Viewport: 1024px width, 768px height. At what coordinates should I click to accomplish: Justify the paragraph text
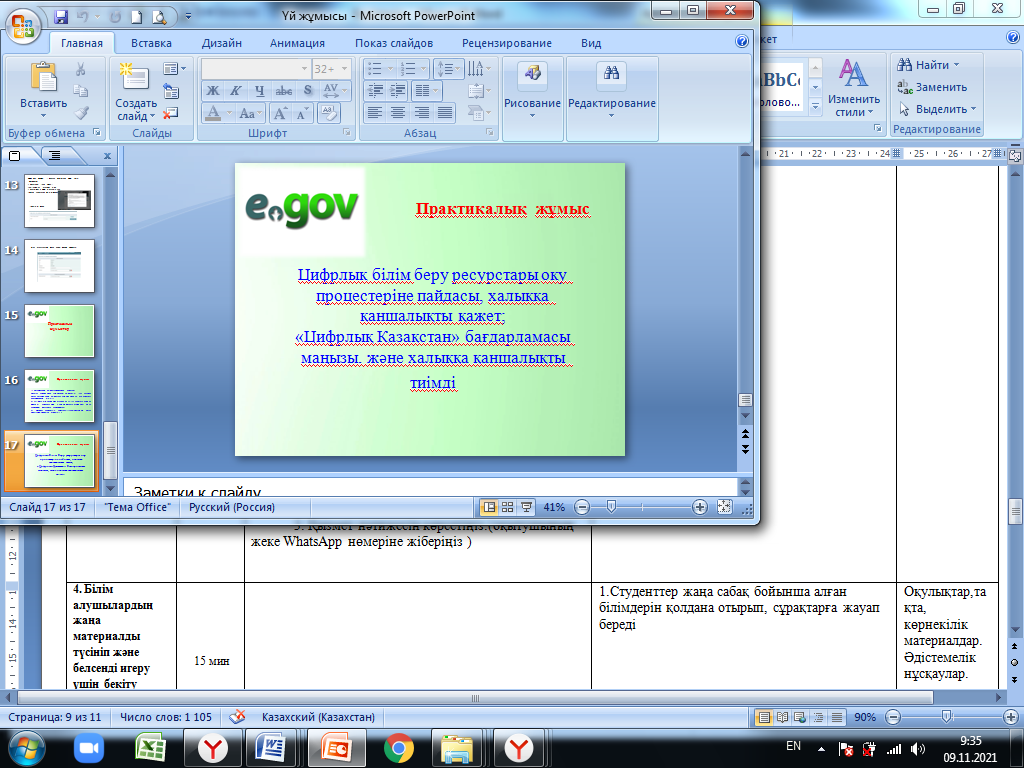445,113
